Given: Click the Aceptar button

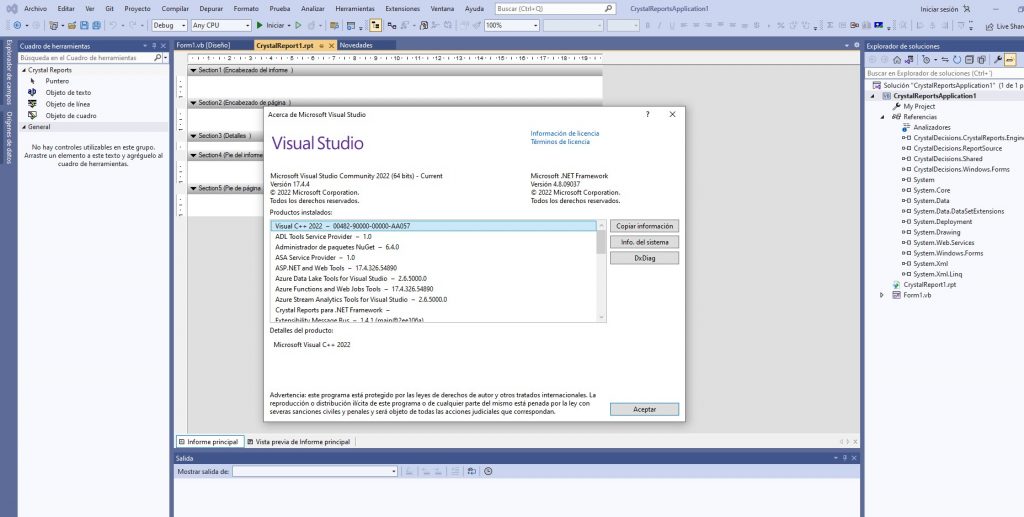Looking at the screenshot, I should point(644,409).
